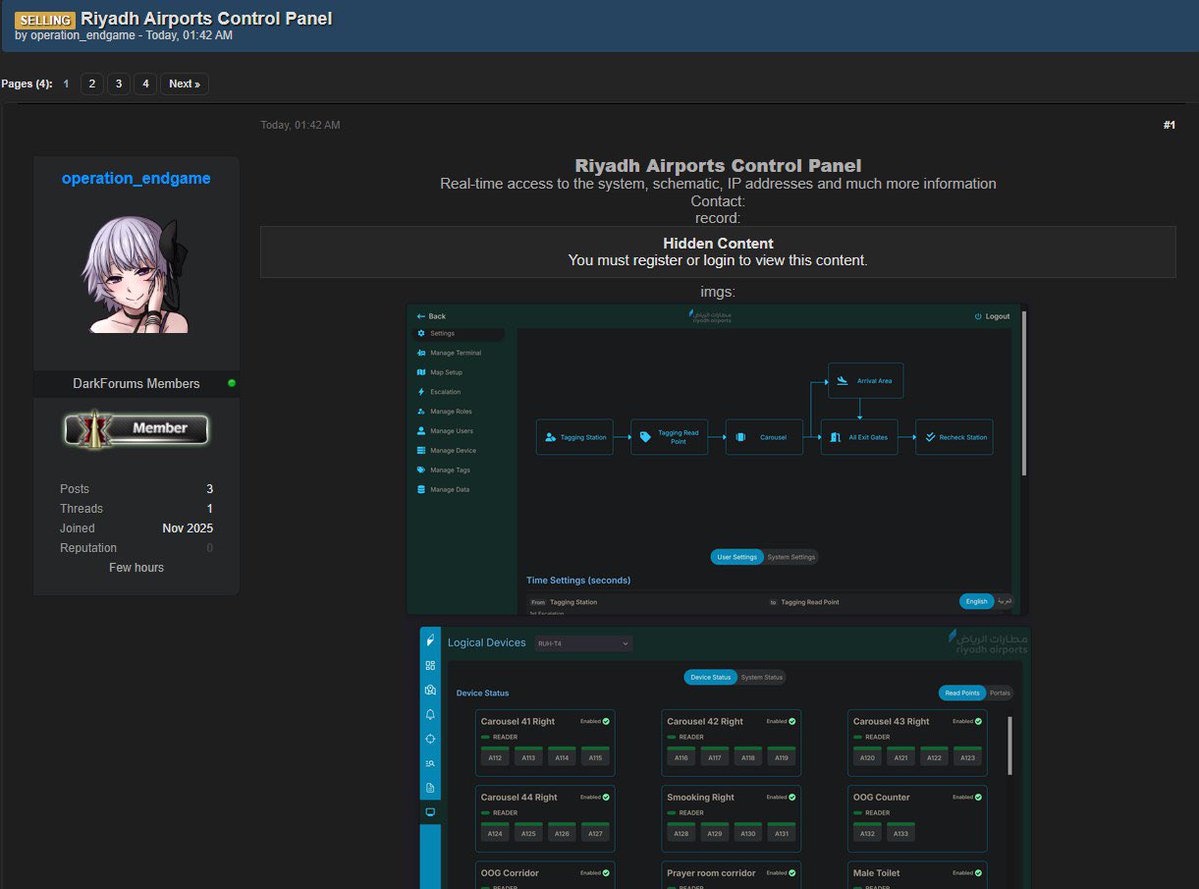Click the scrollbar in the first screenshot
The height and width of the screenshot is (889, 1199).
[1024, 394]
